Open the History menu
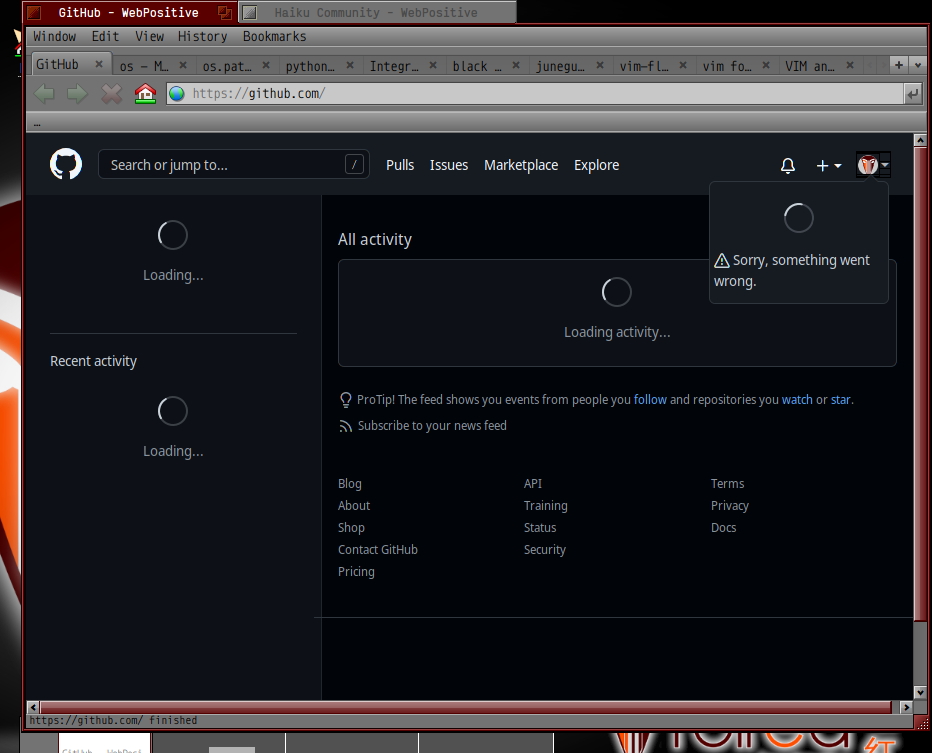 (202, 36)
